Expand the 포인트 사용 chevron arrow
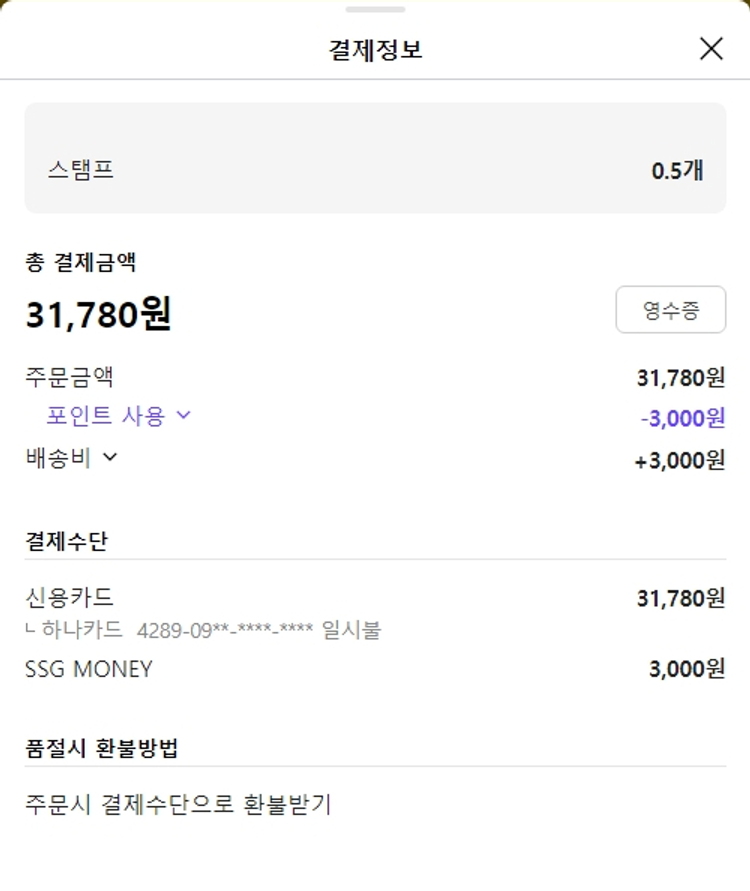This screenshot has height=891, width=750. tap(183, 415)
